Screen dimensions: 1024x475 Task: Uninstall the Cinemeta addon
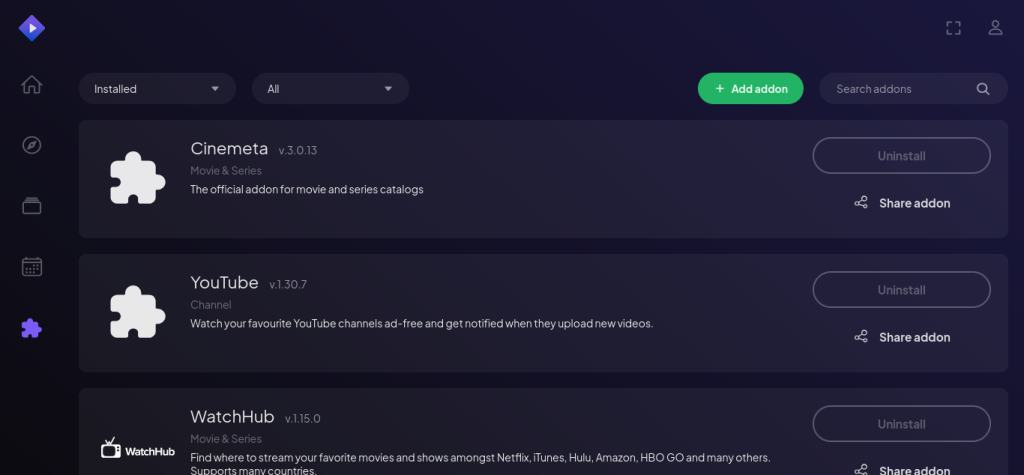click(x=901, y=156)
